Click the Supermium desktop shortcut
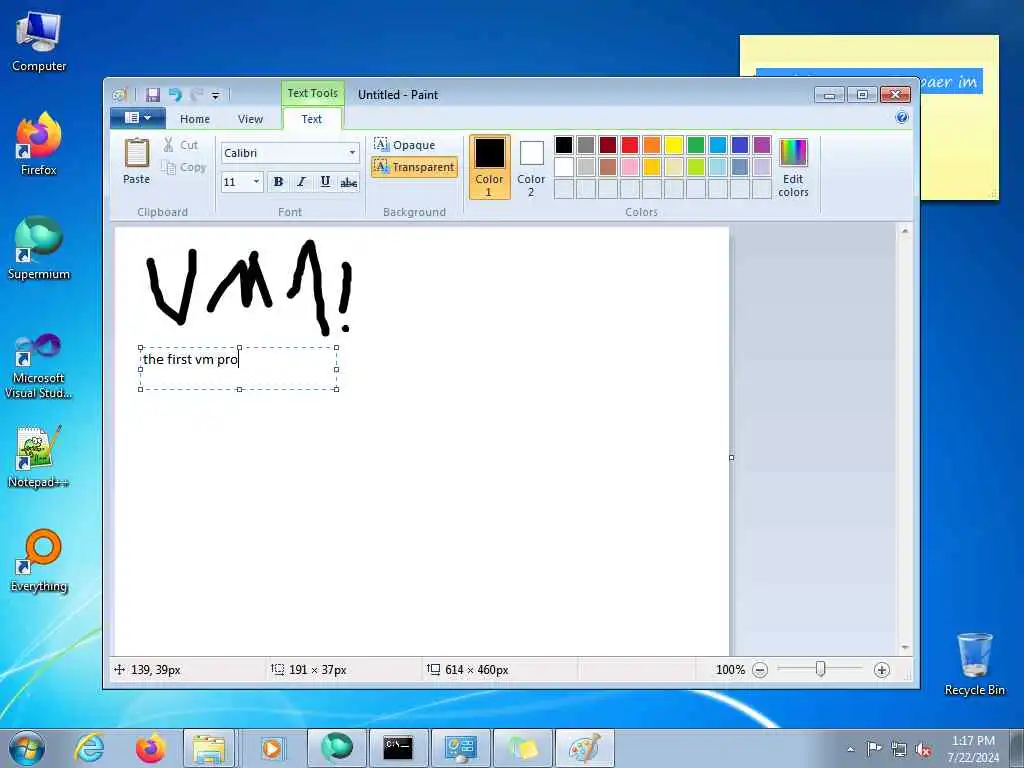The height and width of the screenshot is (768, 1024). coord(39,248)
